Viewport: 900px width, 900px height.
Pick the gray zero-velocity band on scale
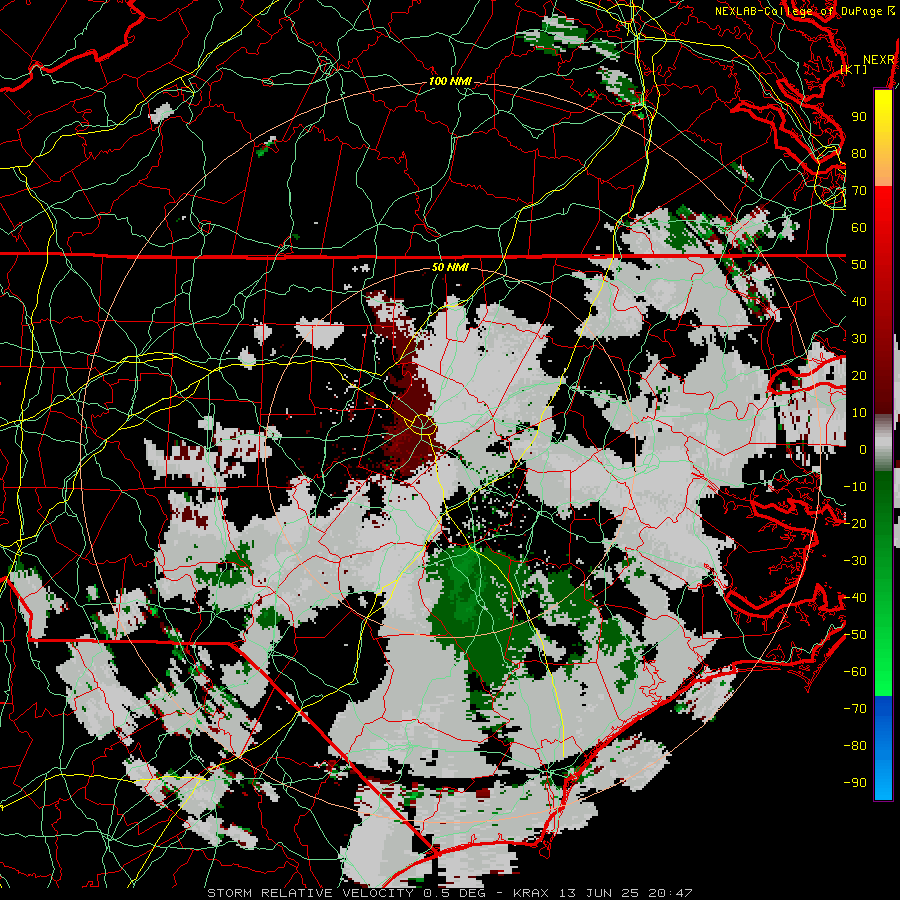(x=883, y=443)
